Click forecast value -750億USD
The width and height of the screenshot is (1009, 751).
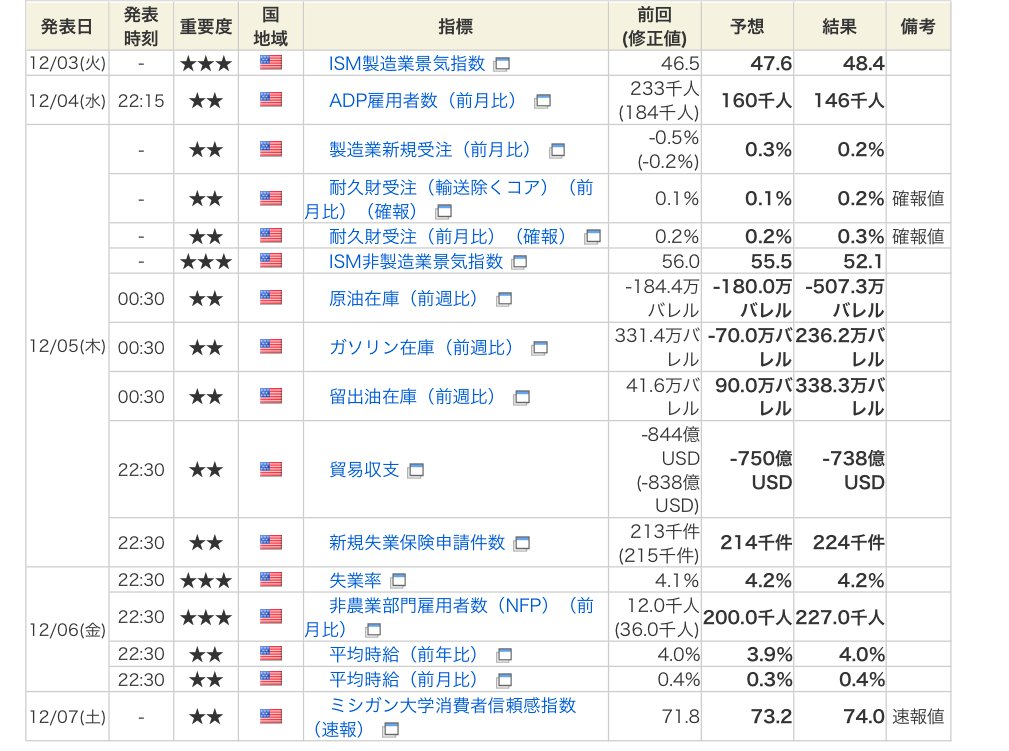pos(761,470)
